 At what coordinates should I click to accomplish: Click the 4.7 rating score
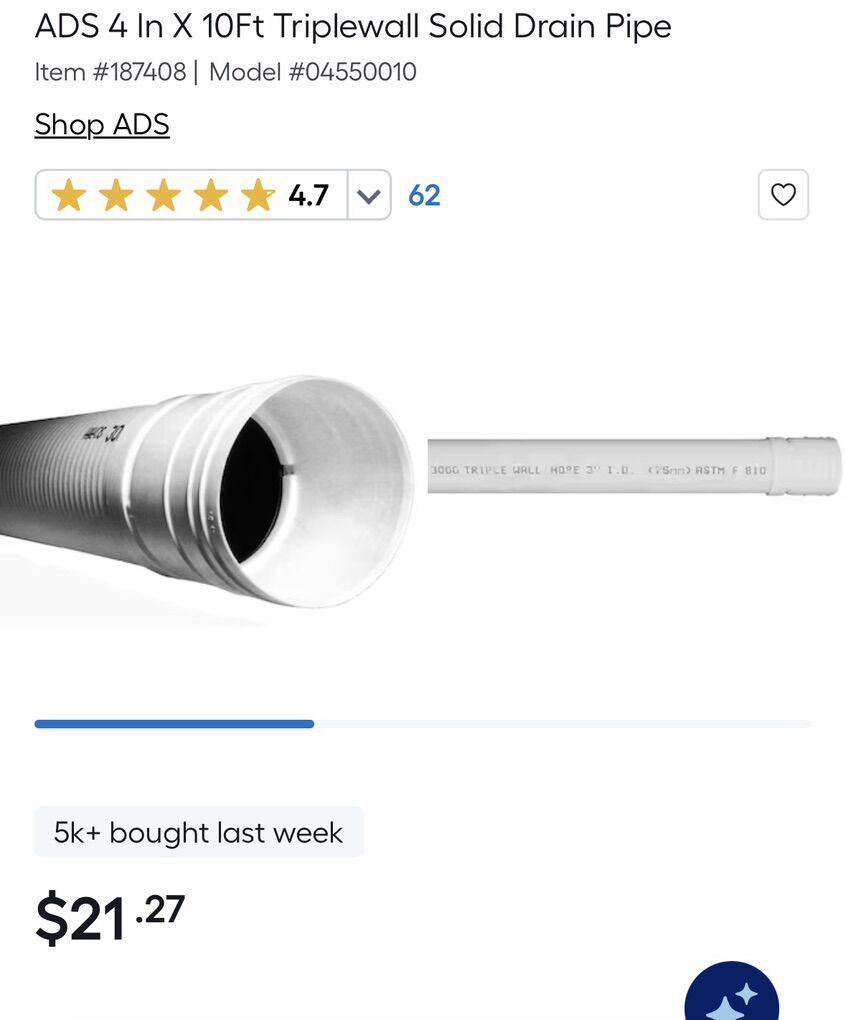tap(308, 195)
